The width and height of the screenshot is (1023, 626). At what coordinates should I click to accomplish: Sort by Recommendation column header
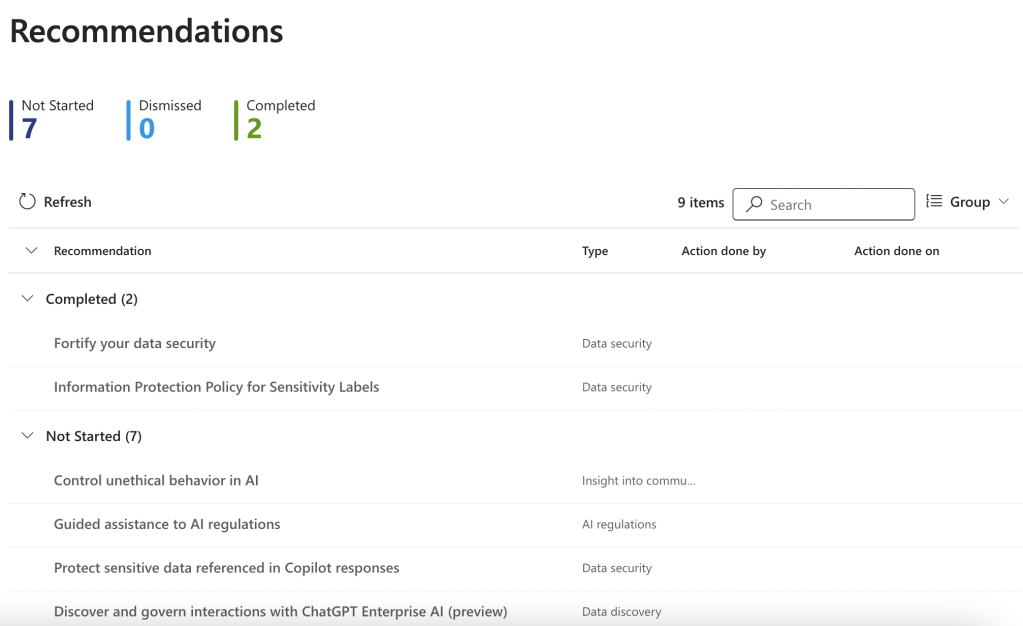pos(103,251)
